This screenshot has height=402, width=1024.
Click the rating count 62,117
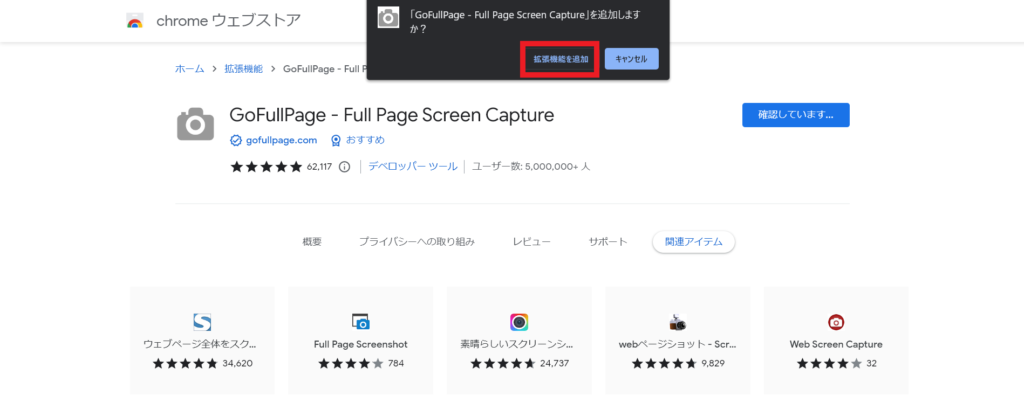(x=320, y=166)
